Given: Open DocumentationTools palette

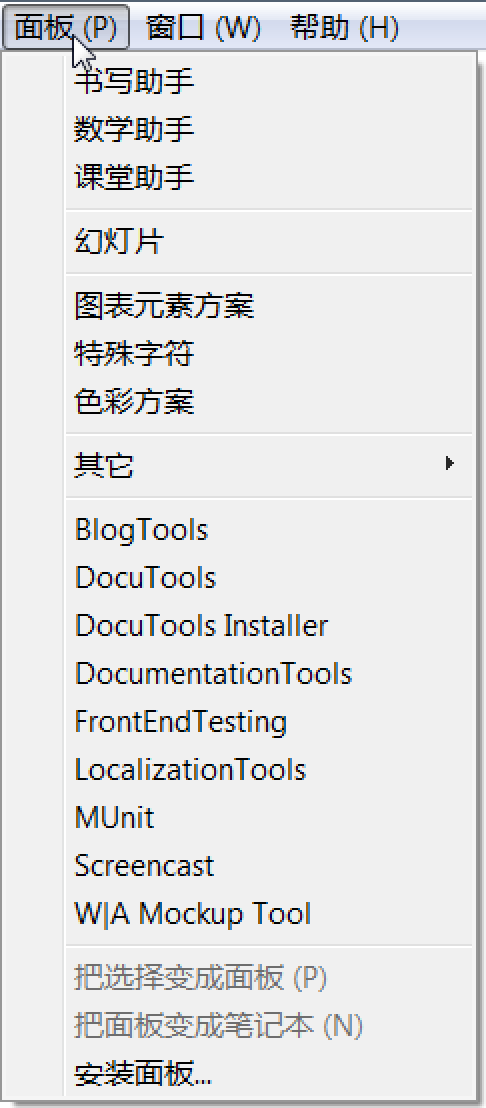Looking at the screenshot, I should click(268, 674).
